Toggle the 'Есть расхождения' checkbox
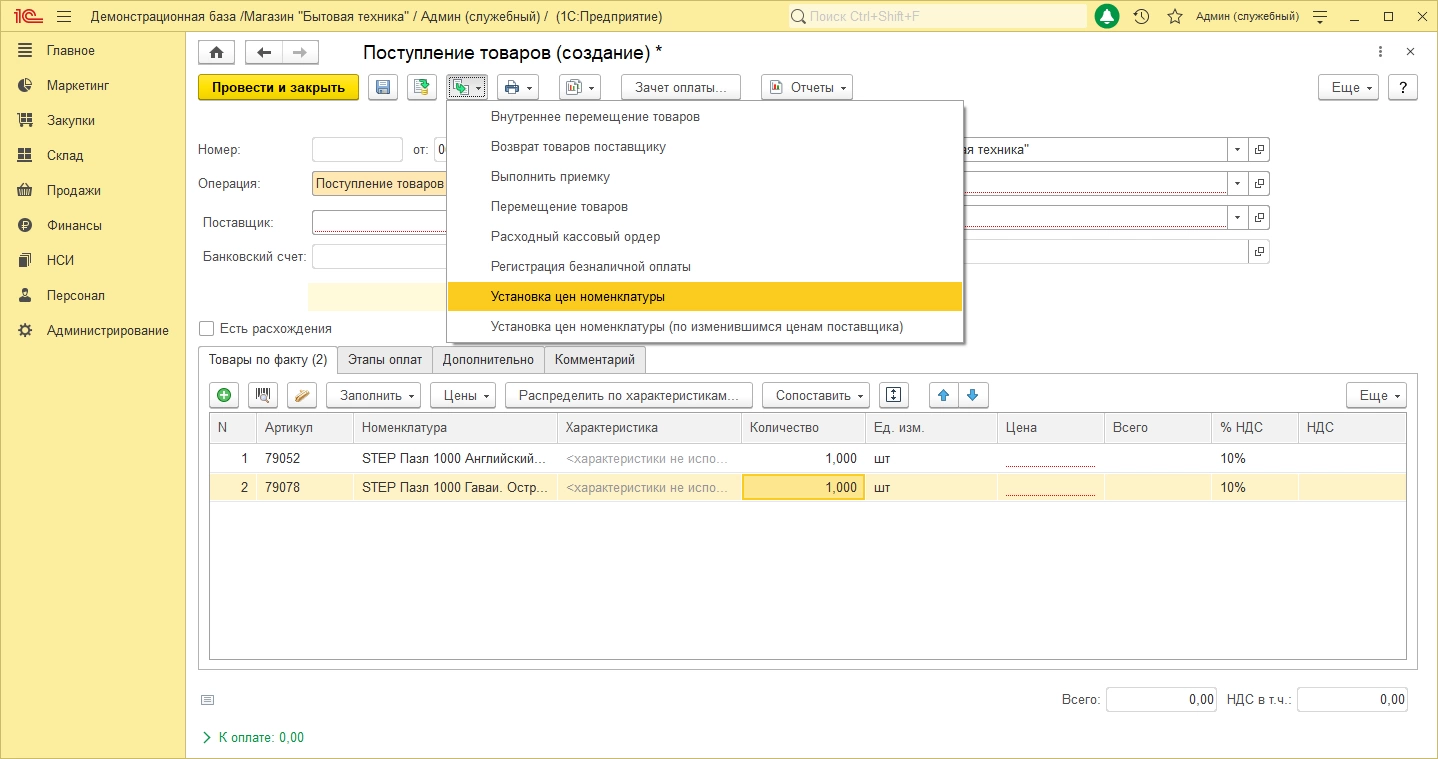The image size is (1438, 759). pyautogui.click(x=207, y=328)
